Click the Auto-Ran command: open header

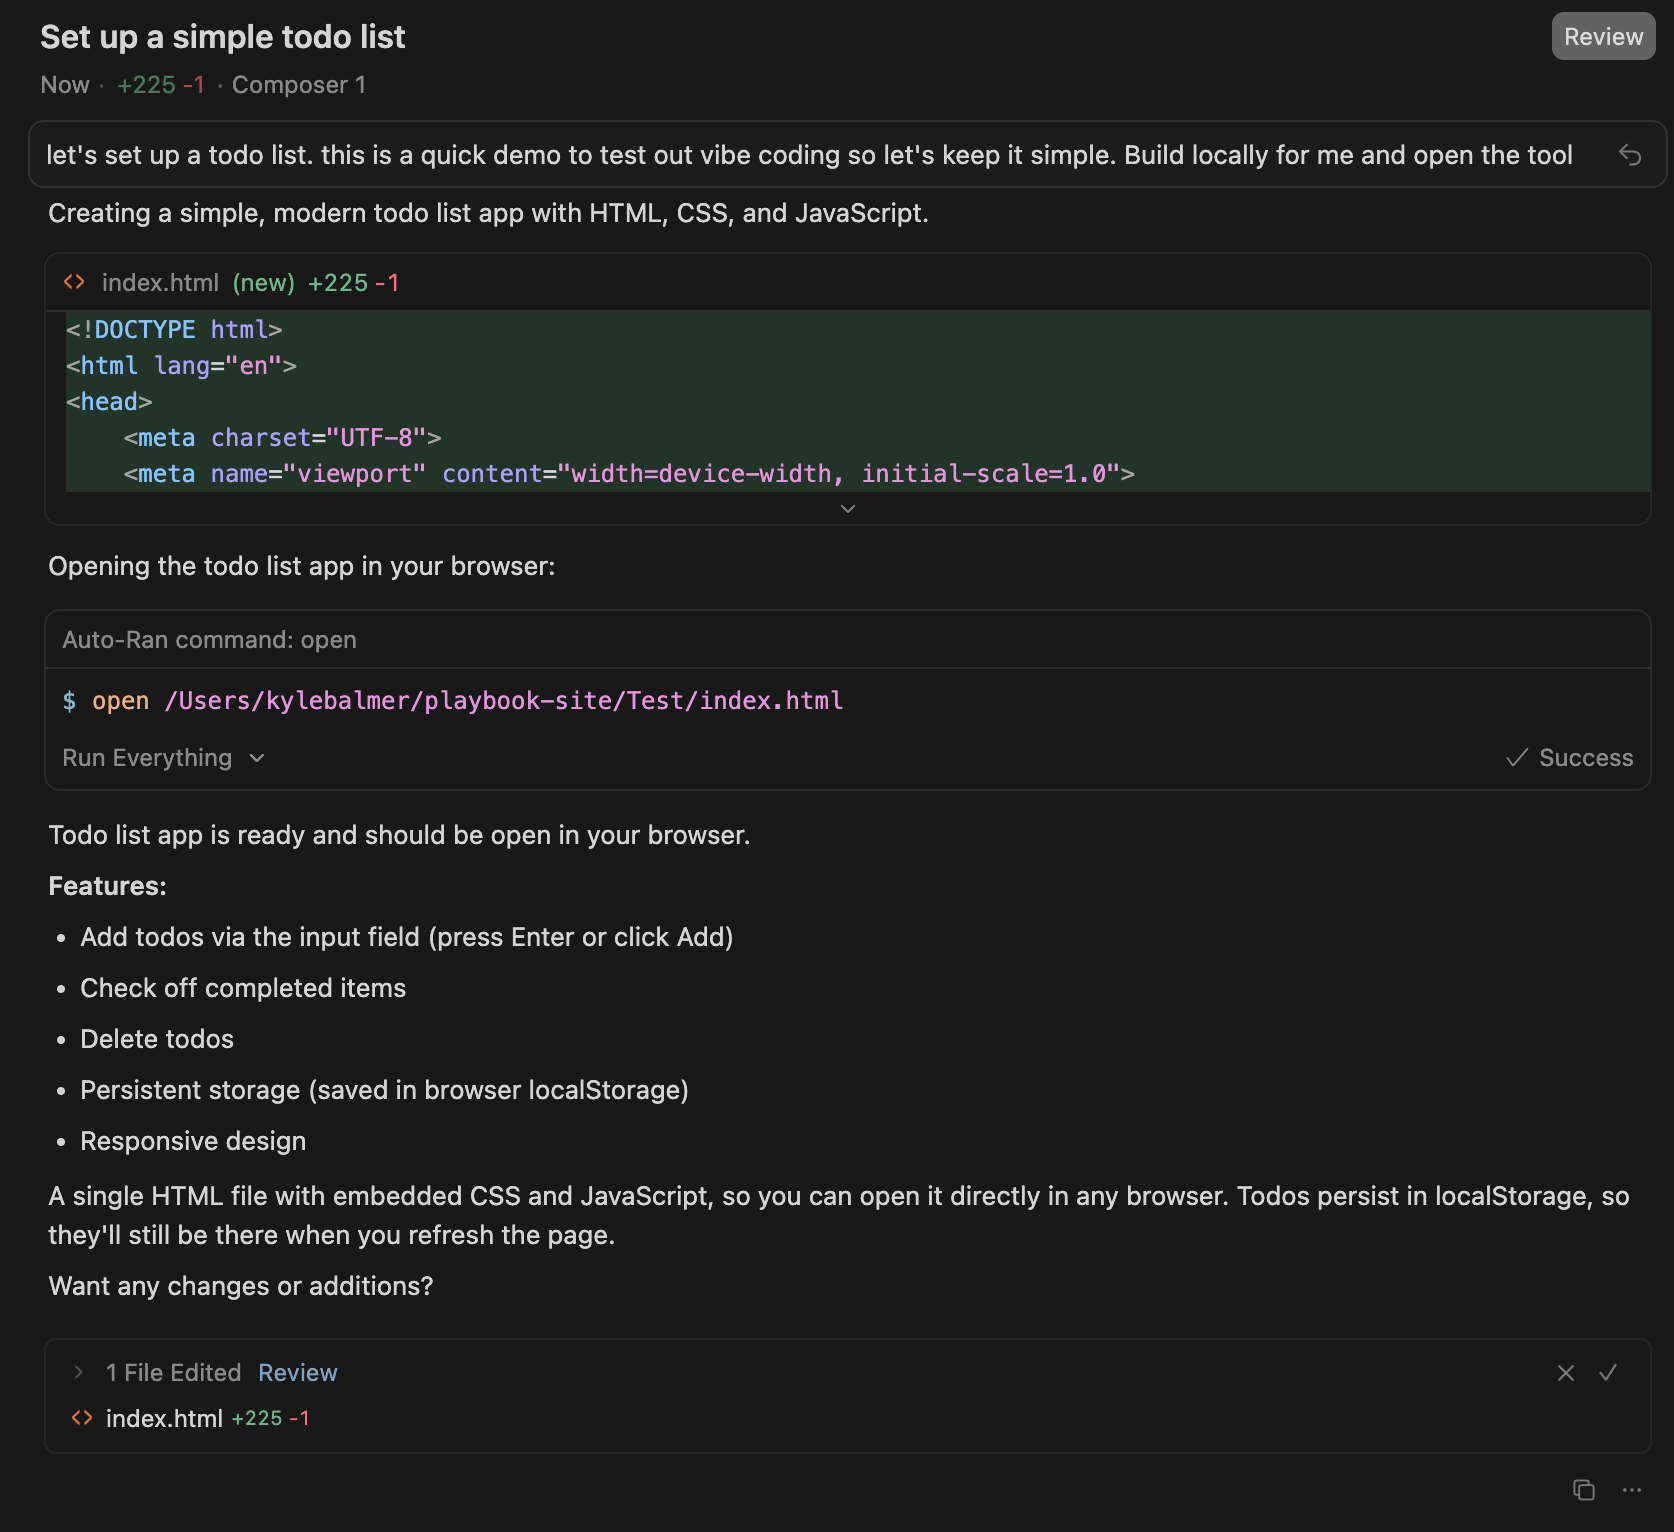coord(209,640)
